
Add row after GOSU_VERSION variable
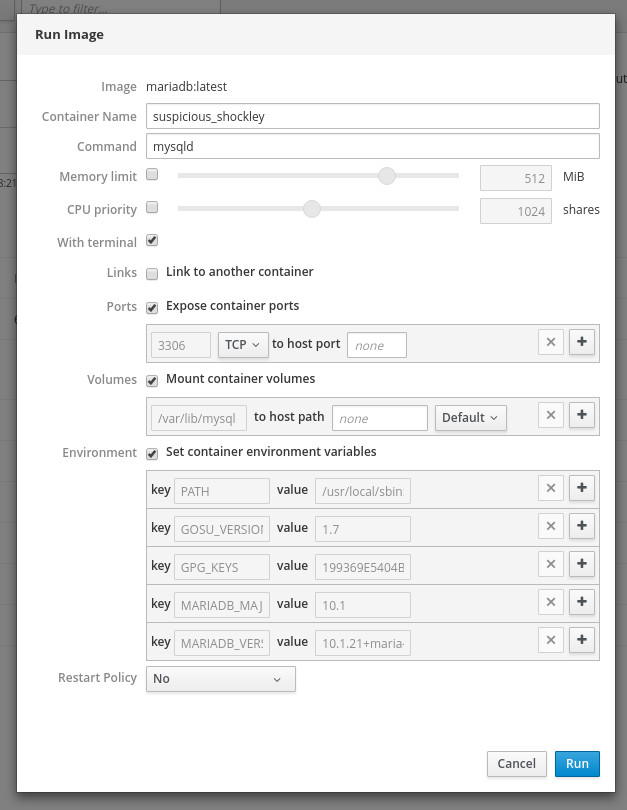(582, 527)
